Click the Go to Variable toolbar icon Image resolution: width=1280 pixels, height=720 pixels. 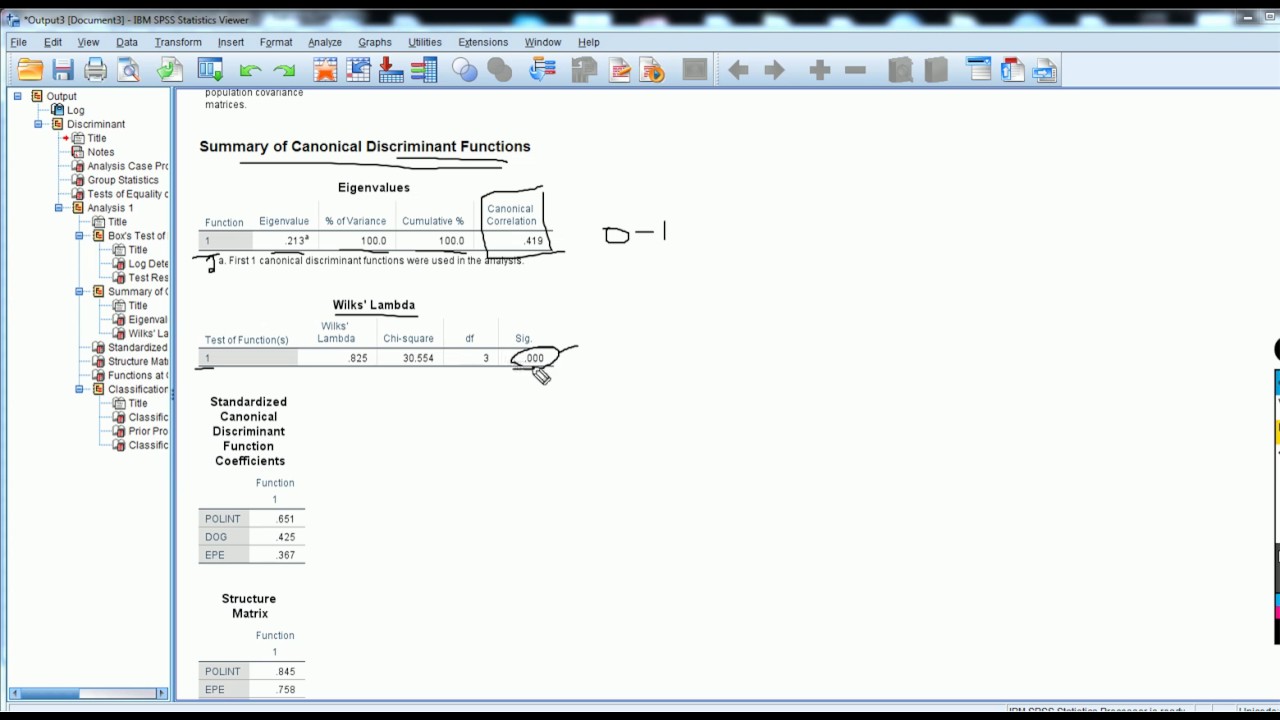[x=391, y=70]
